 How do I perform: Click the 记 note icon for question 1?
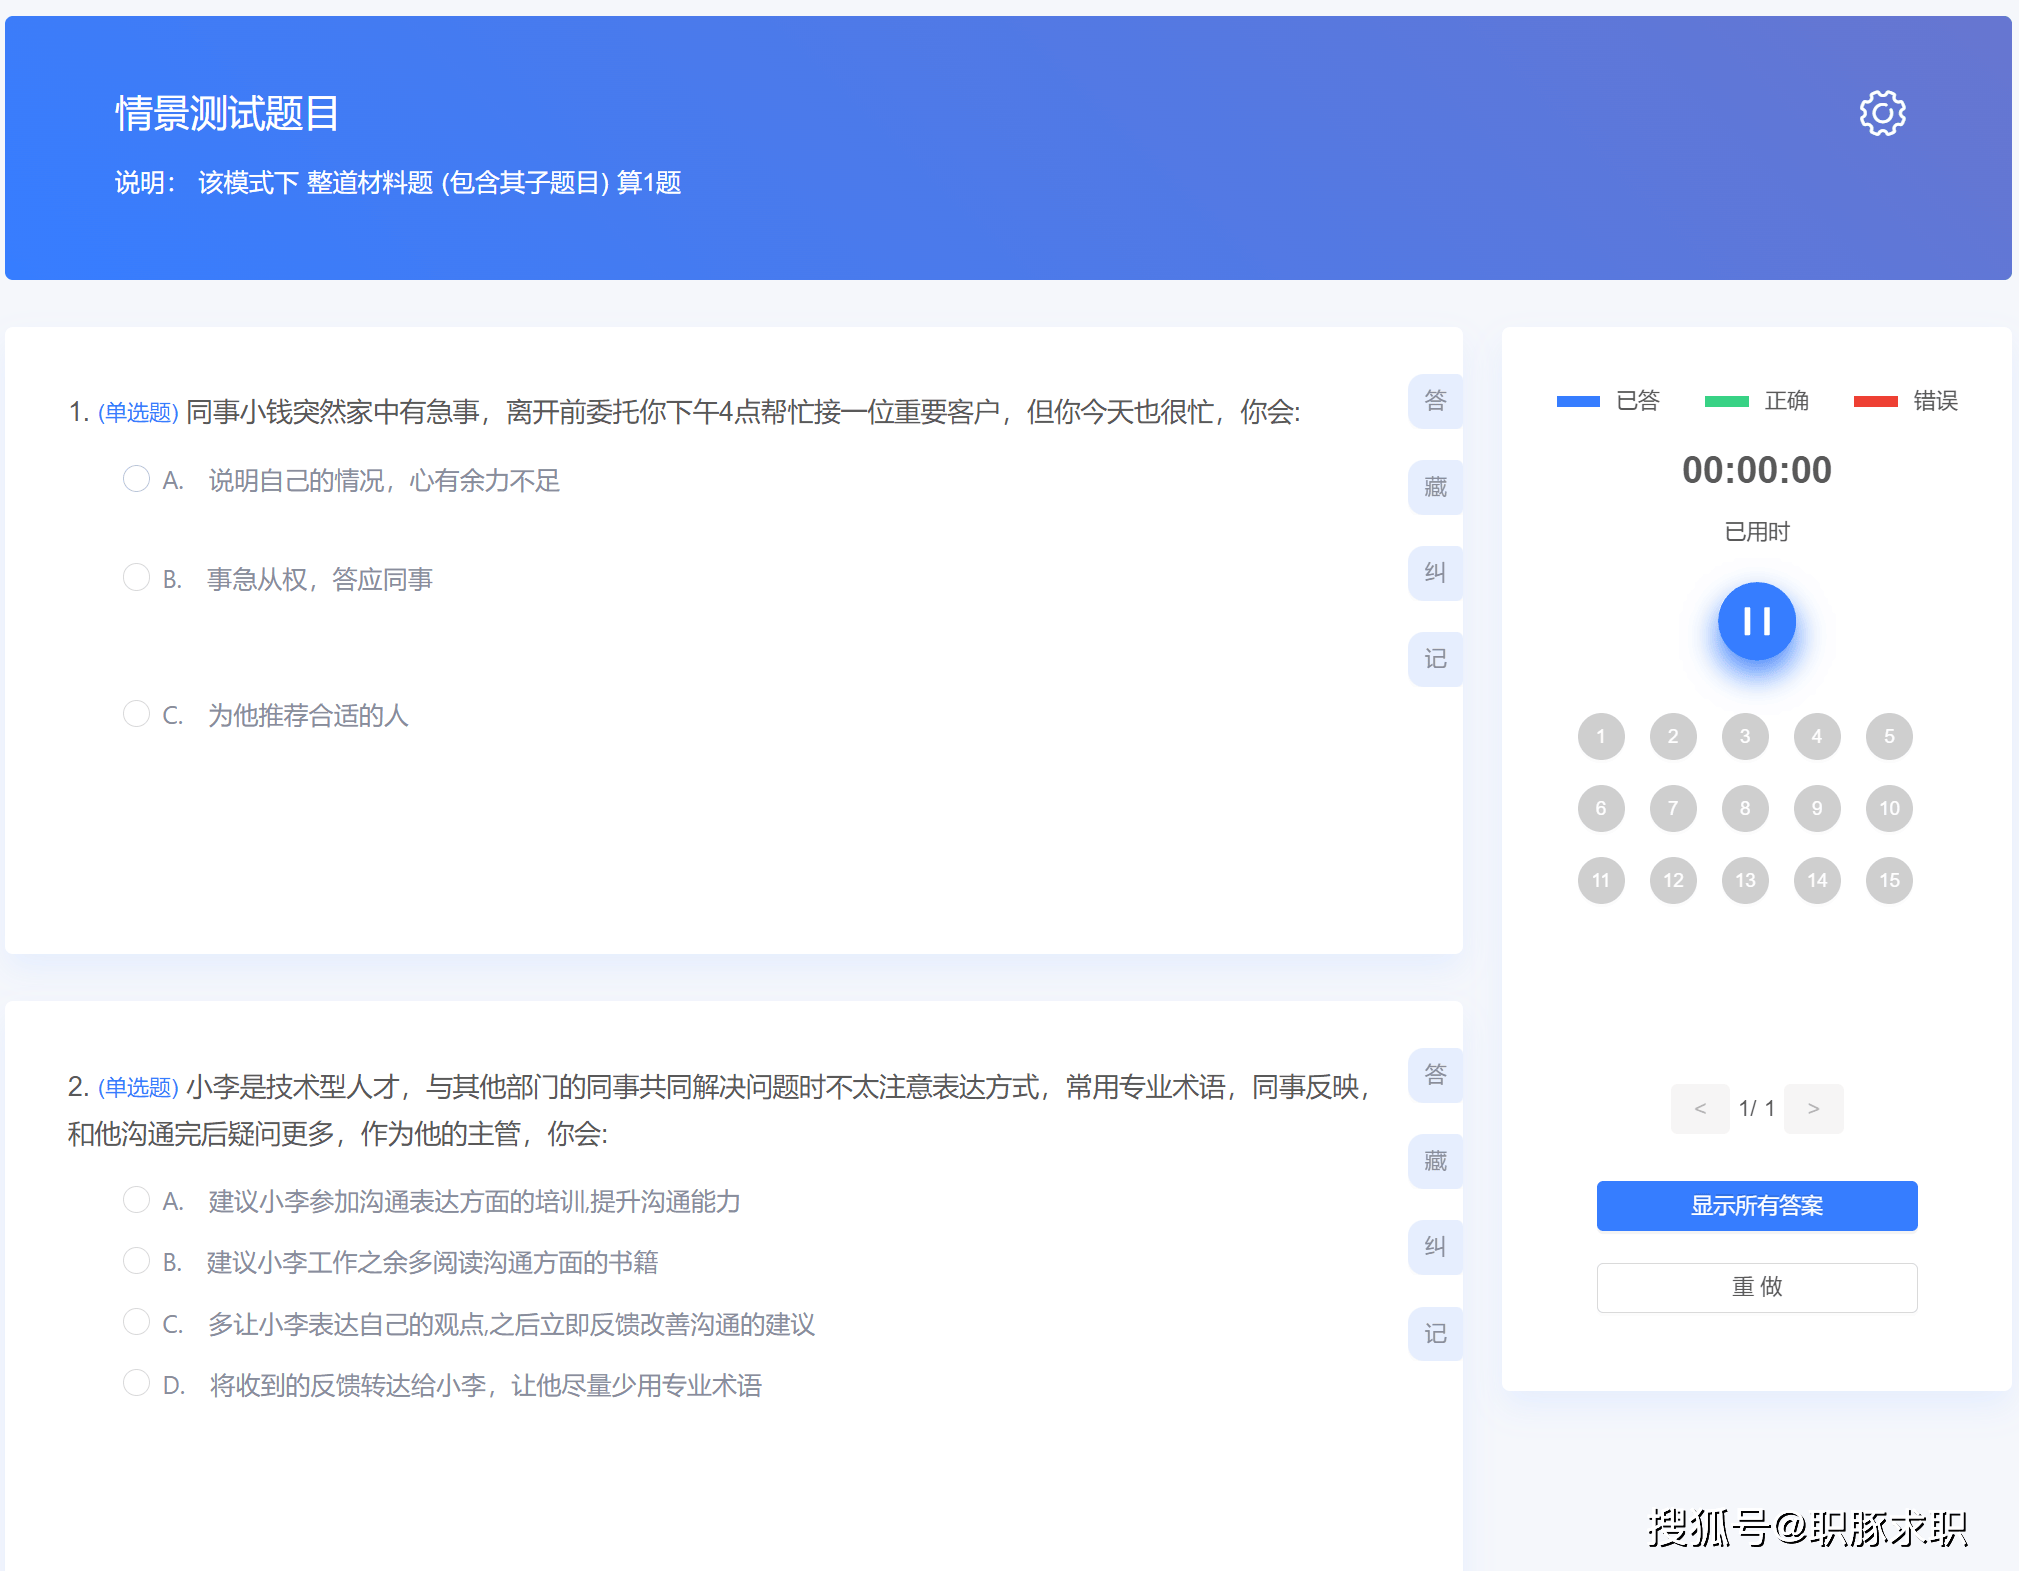(1435, 659)
